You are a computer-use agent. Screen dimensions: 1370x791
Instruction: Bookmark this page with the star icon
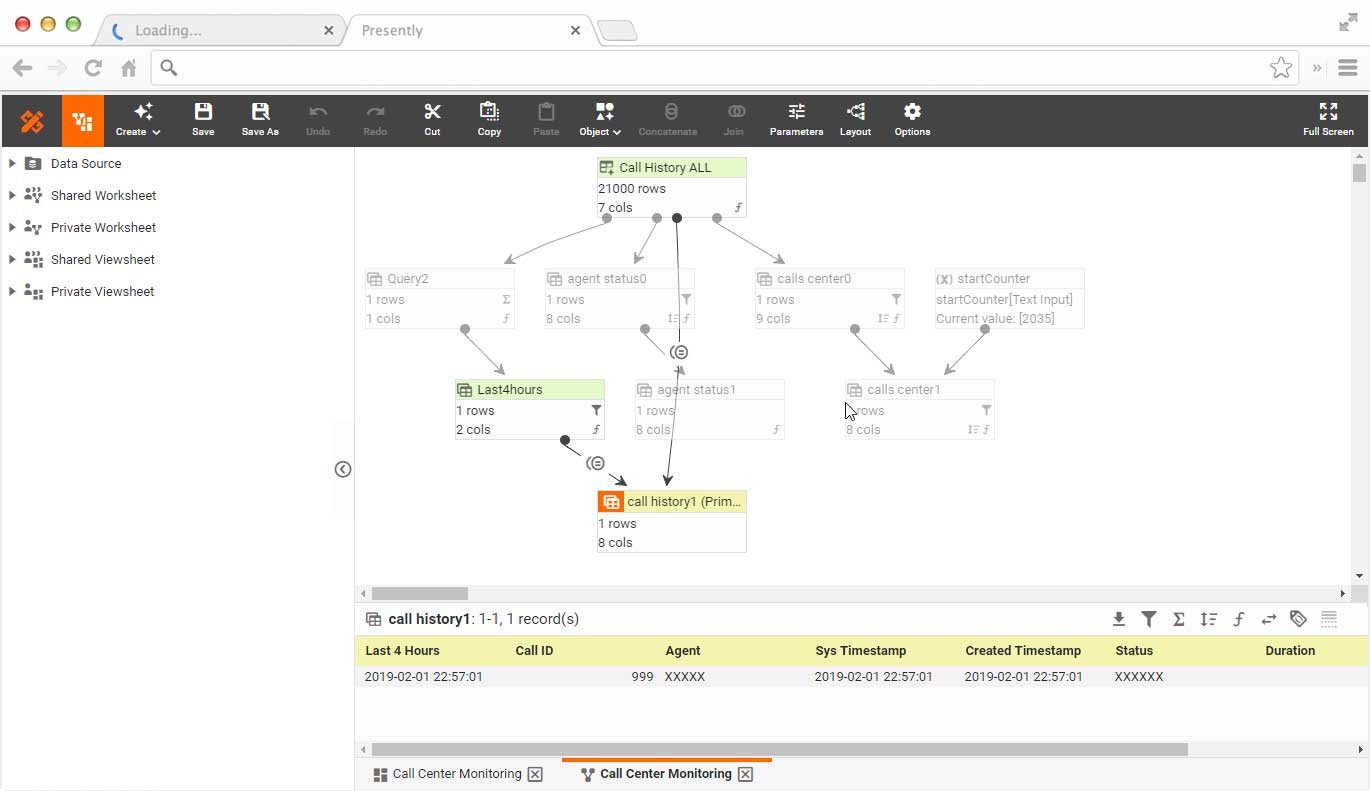1280,68
